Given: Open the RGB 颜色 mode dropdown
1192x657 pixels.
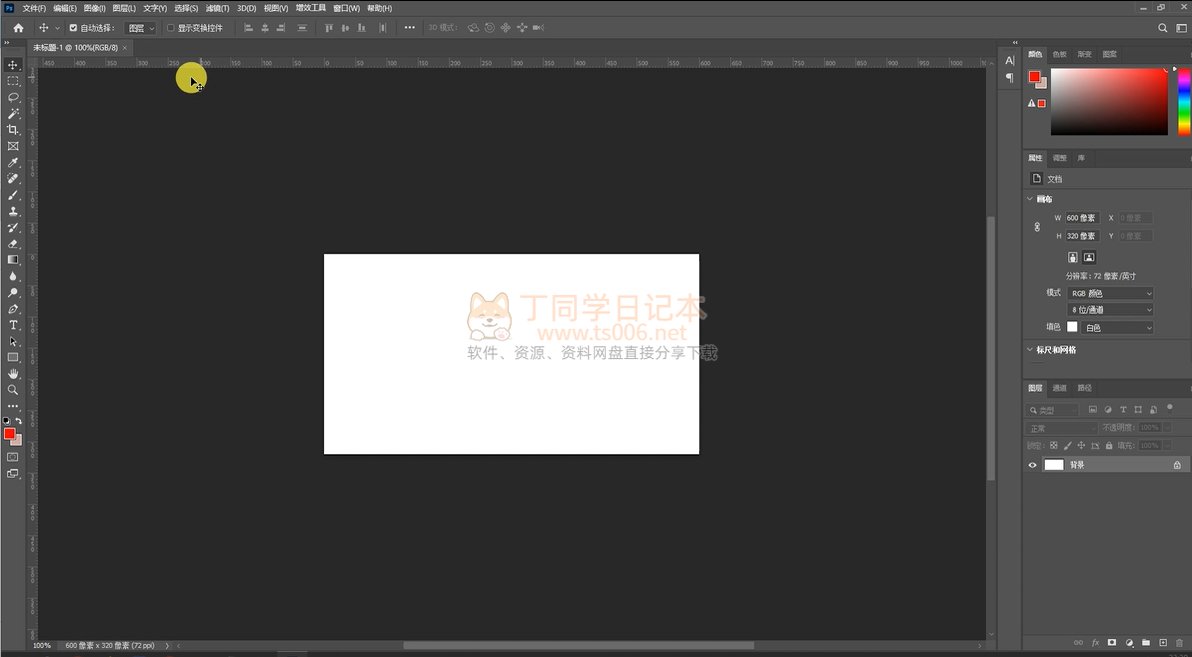Looking at the screenshot, I should [1110, 293].
